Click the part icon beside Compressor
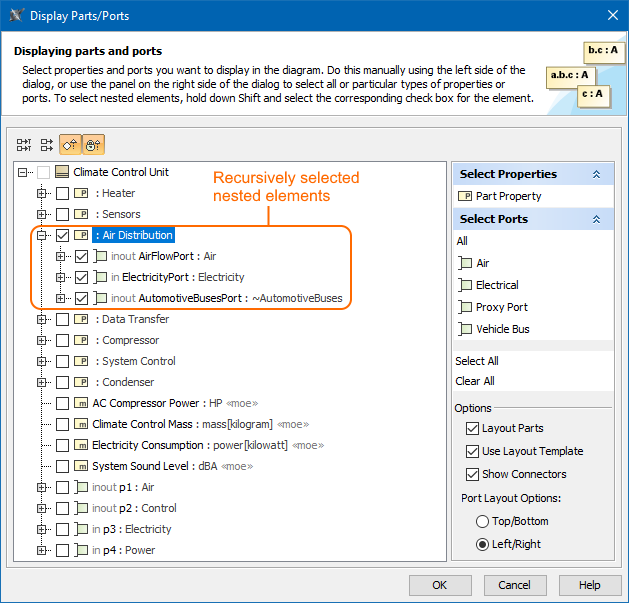The height and width of the screenshot is (603, 629). 81,340
